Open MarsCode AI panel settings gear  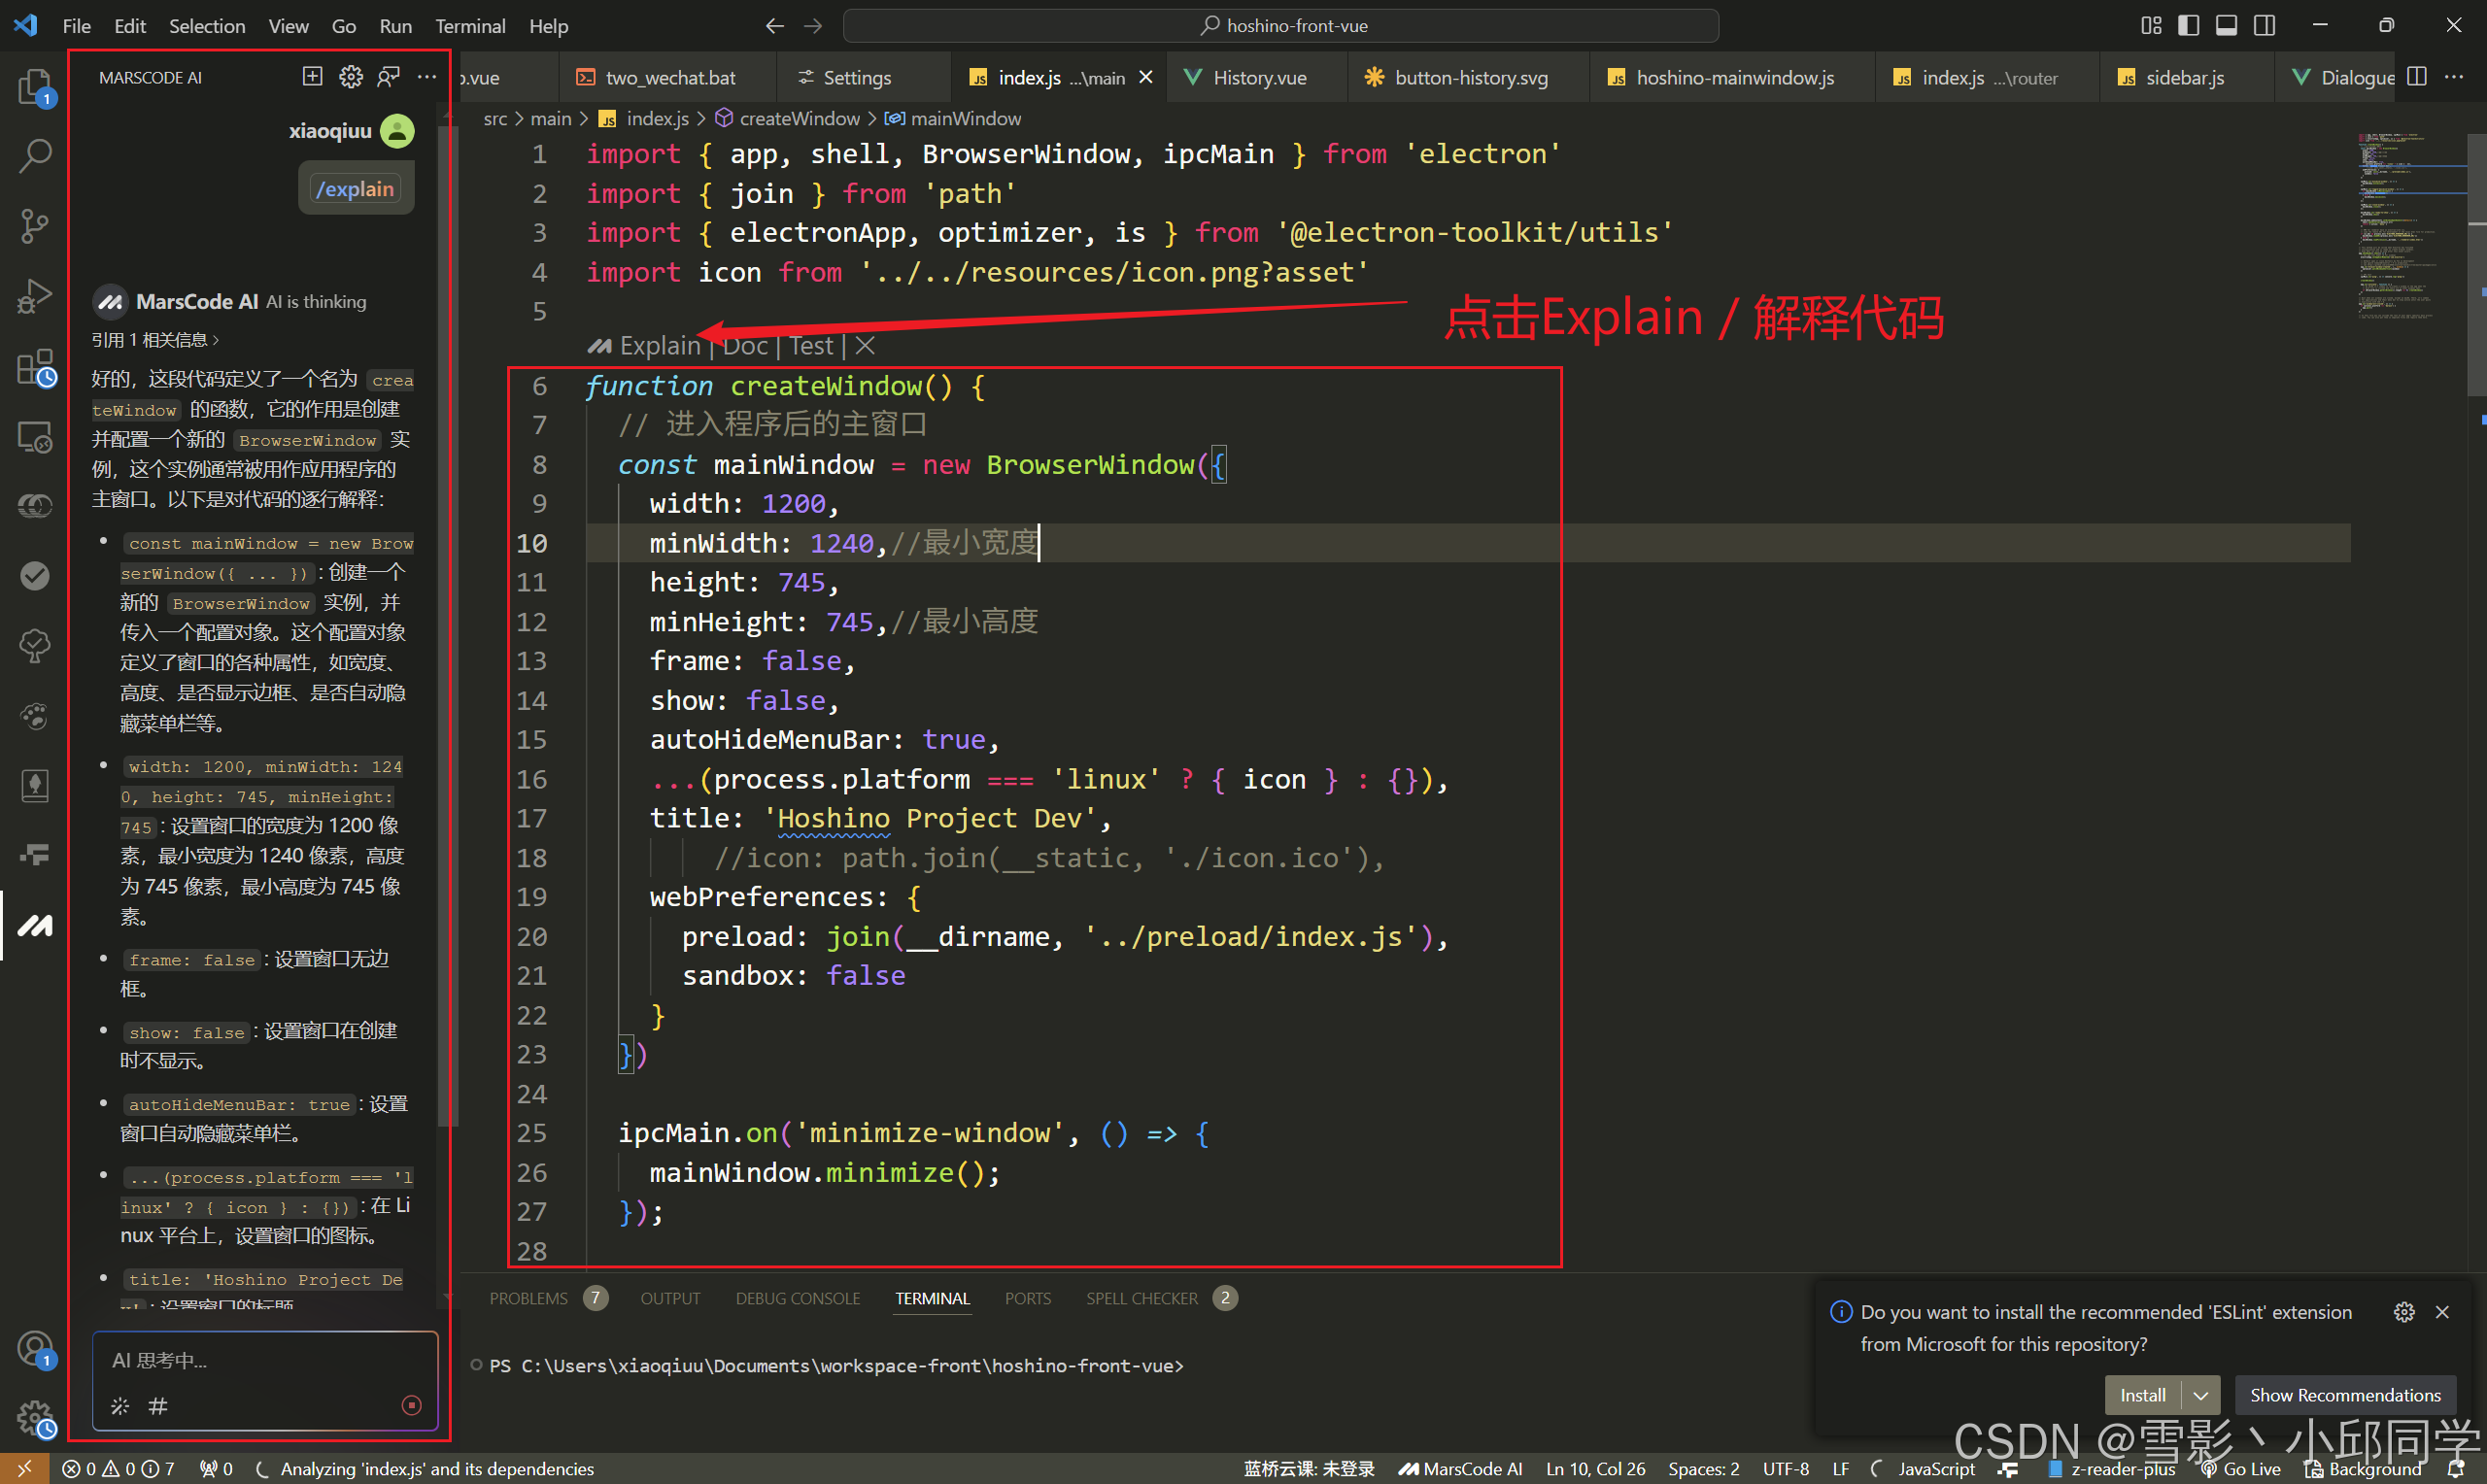[x=351, y=77]
